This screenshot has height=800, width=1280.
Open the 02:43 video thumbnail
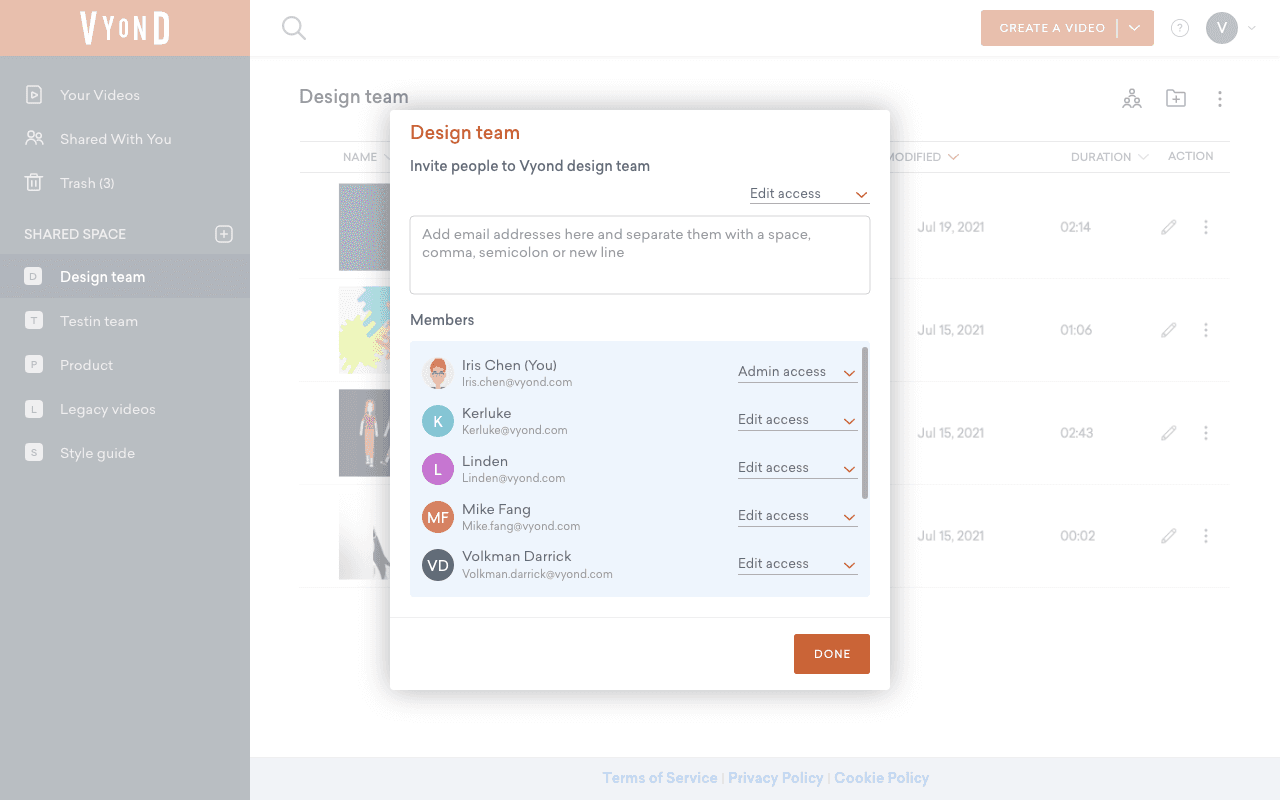click(x=364, y=433)
